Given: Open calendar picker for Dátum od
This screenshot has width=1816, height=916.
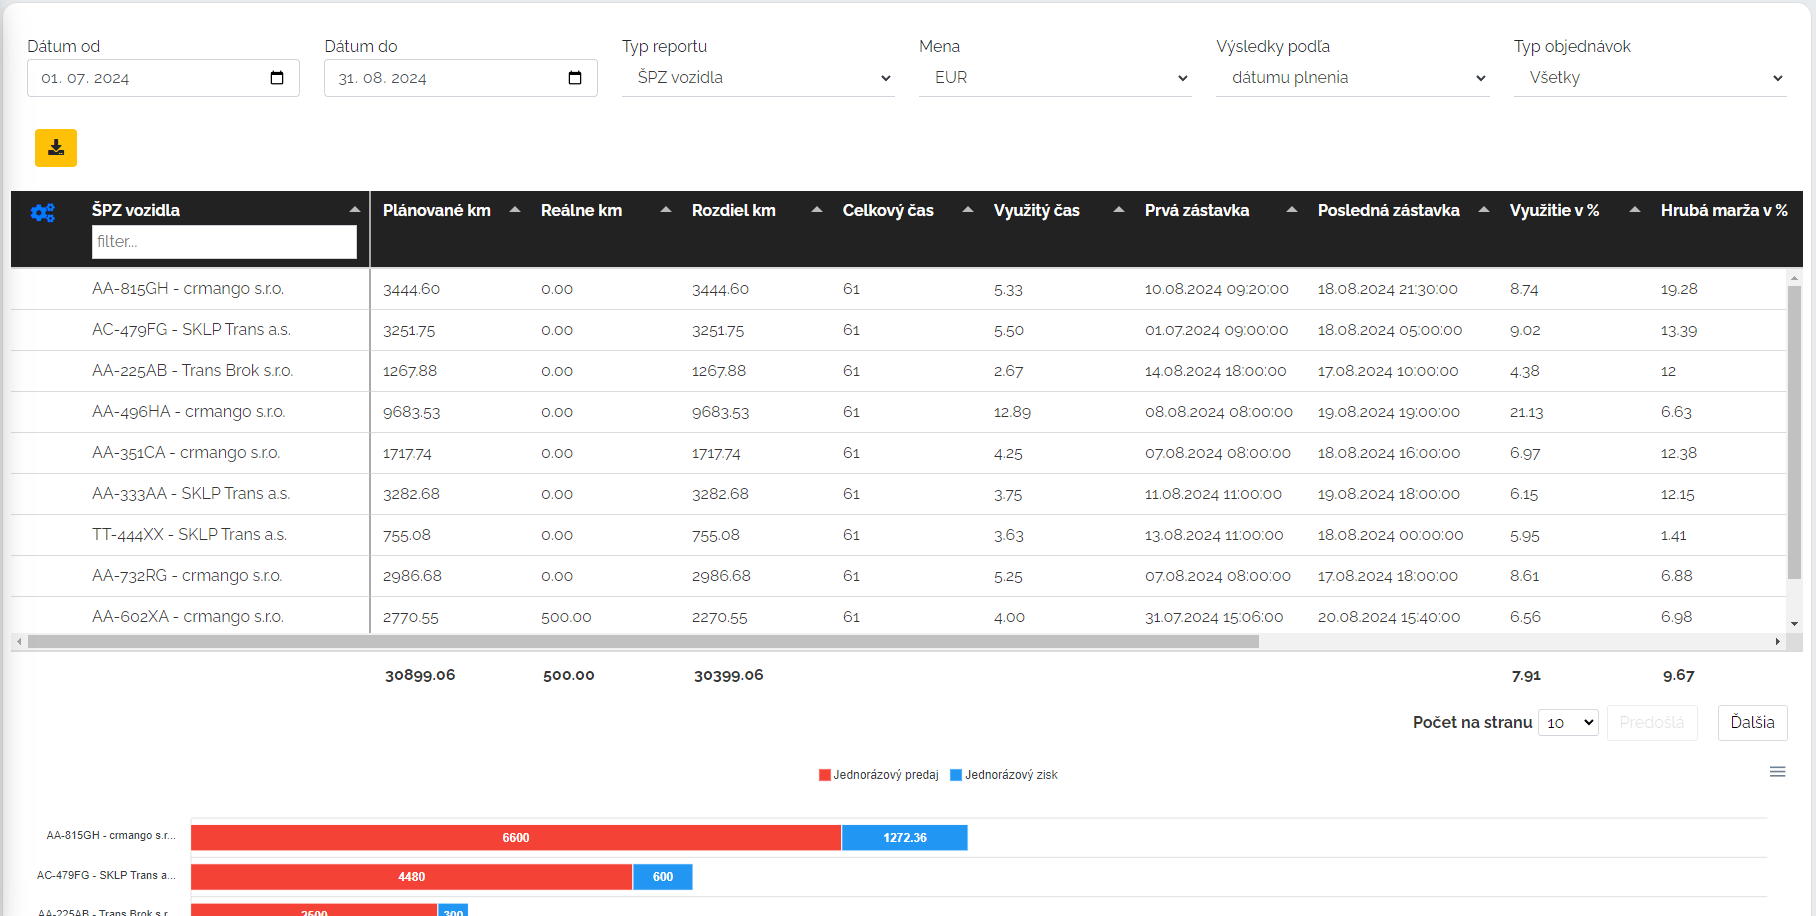Looking at the screenshot, I should tap(277, 78).
